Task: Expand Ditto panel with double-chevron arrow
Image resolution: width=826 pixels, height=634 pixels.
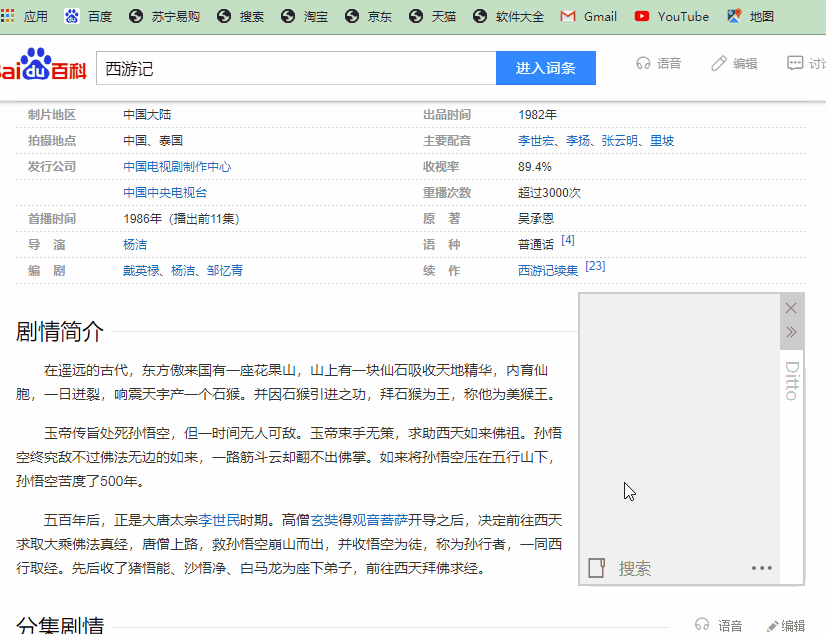Action: (791, 332)
